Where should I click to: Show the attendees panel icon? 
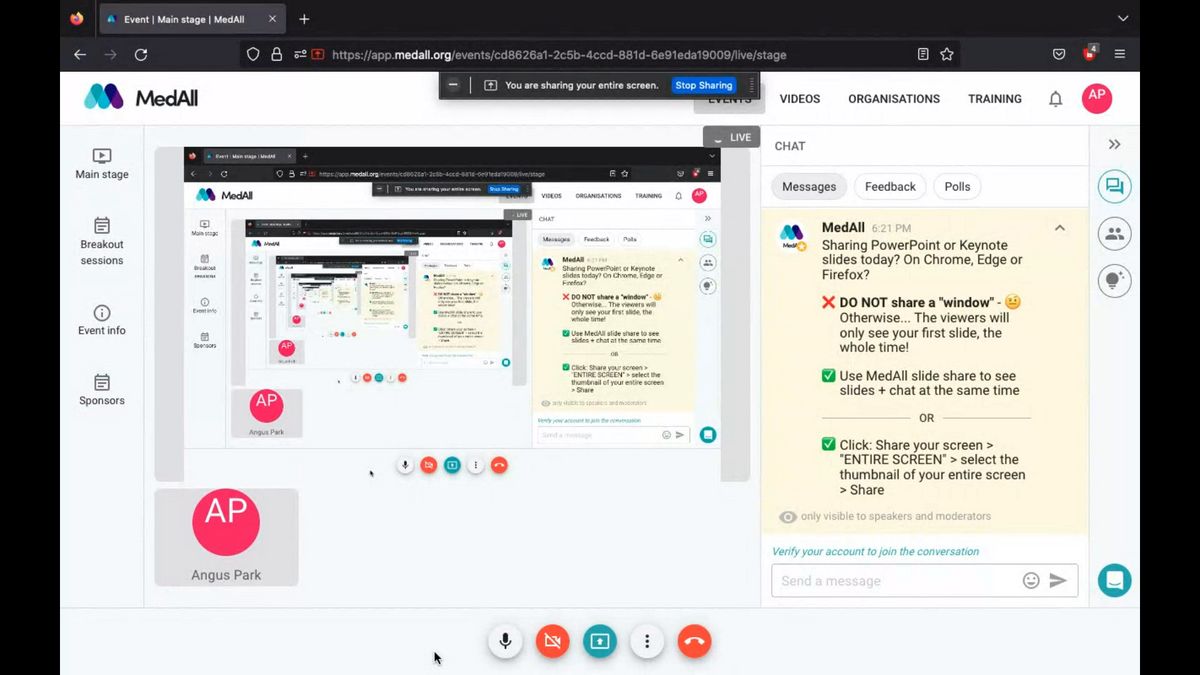[1115, 234]
